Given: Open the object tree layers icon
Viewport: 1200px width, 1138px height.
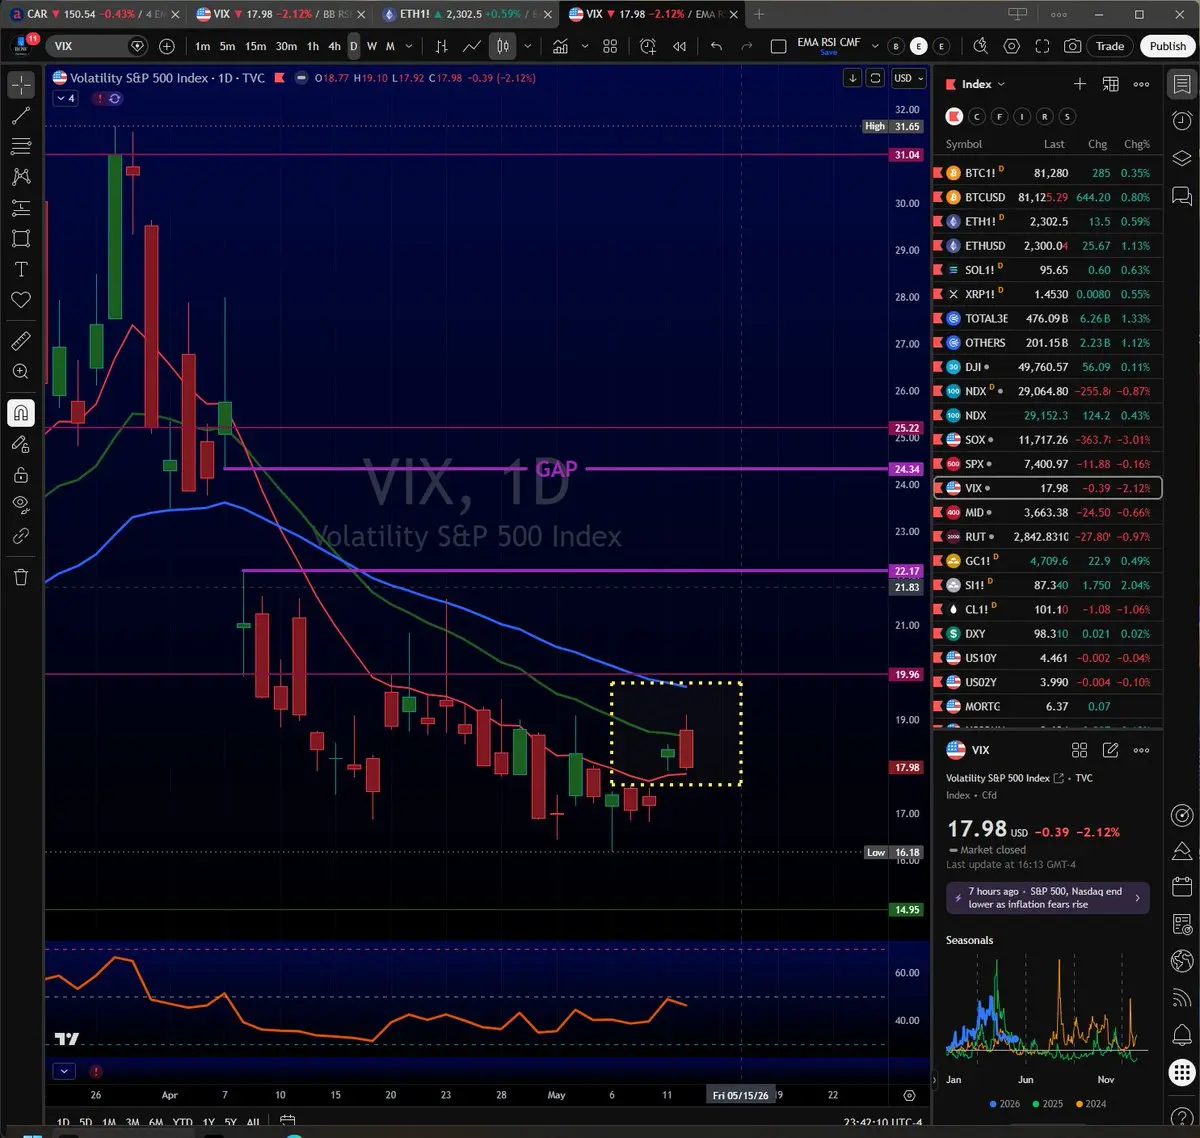Looking at the screenshot, I should [x=1181, y=158].
